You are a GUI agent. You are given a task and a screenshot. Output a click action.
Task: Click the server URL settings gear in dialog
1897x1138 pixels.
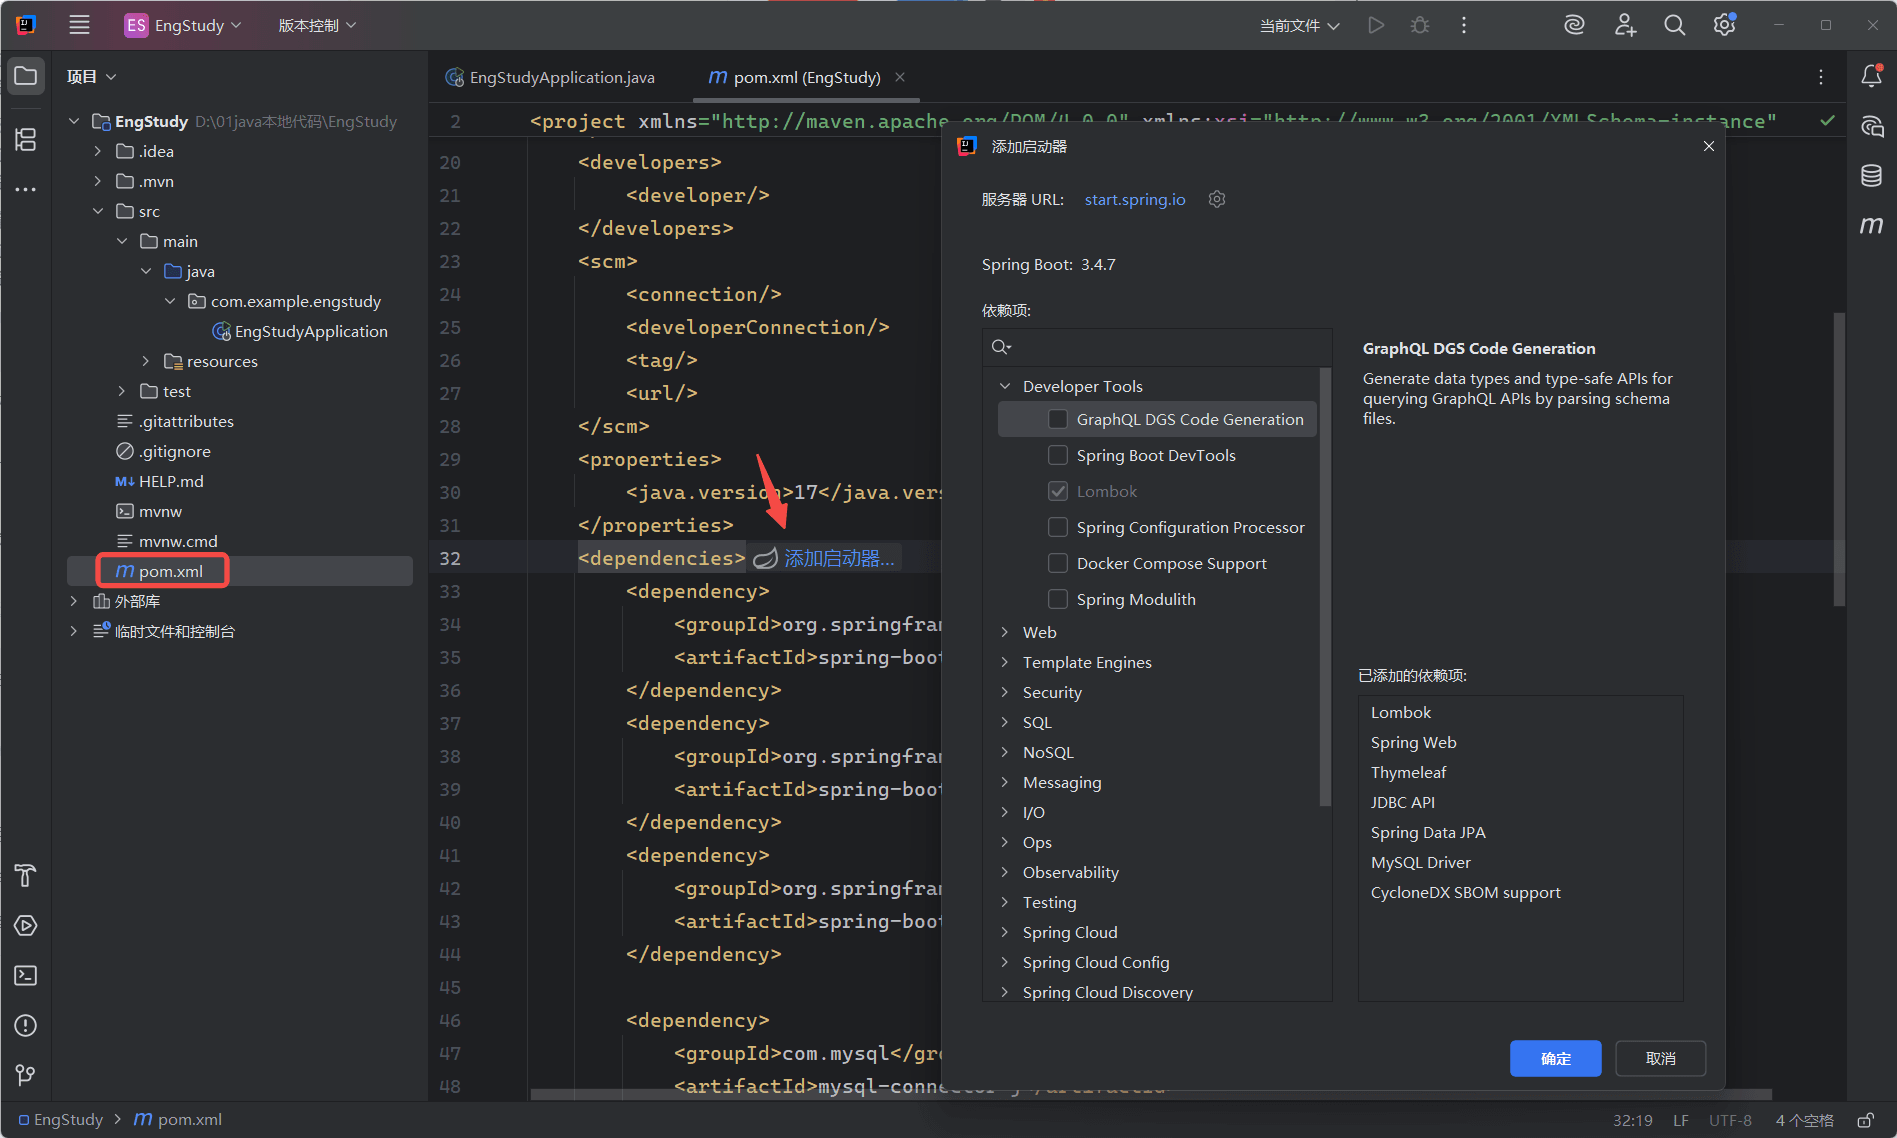coord(1217,199)
